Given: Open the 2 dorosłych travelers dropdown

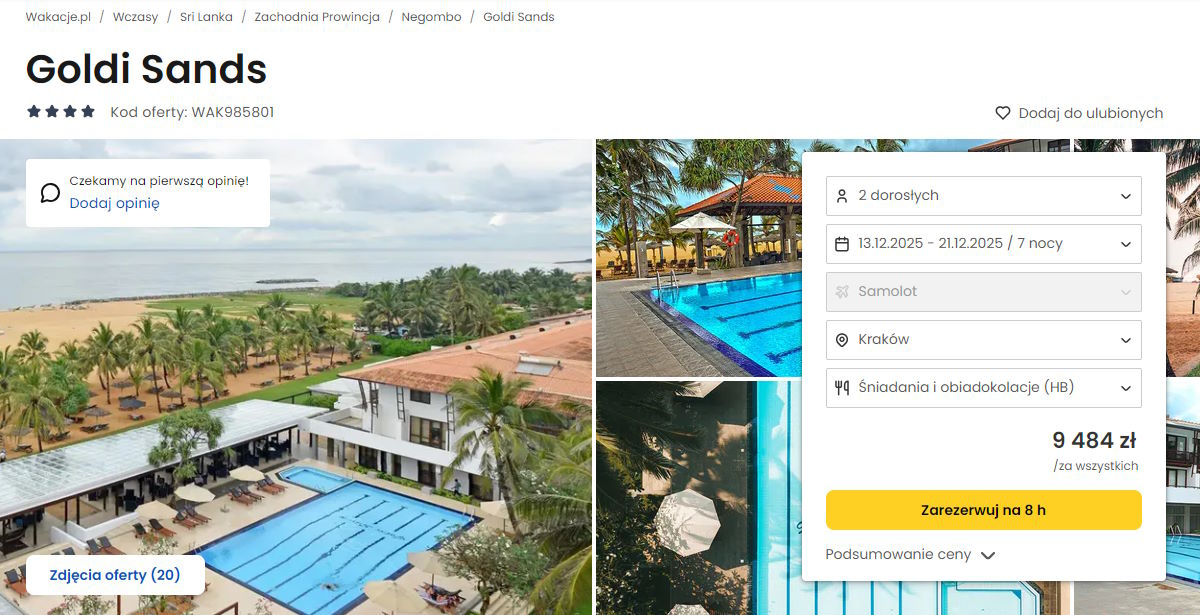Looking at the screenshot, I should pyautogui.click(x=984, y=195).
